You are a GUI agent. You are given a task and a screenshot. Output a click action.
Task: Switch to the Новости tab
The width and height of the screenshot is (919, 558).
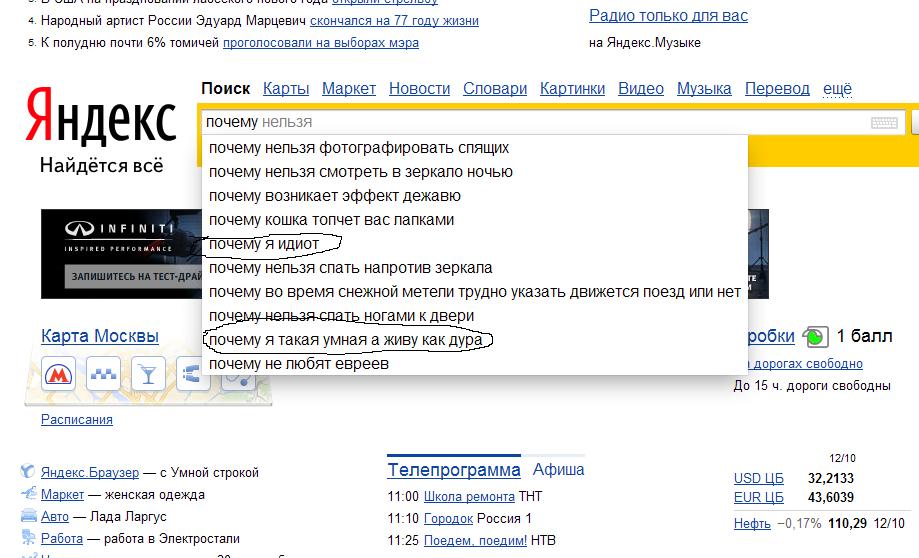point(420,89)
